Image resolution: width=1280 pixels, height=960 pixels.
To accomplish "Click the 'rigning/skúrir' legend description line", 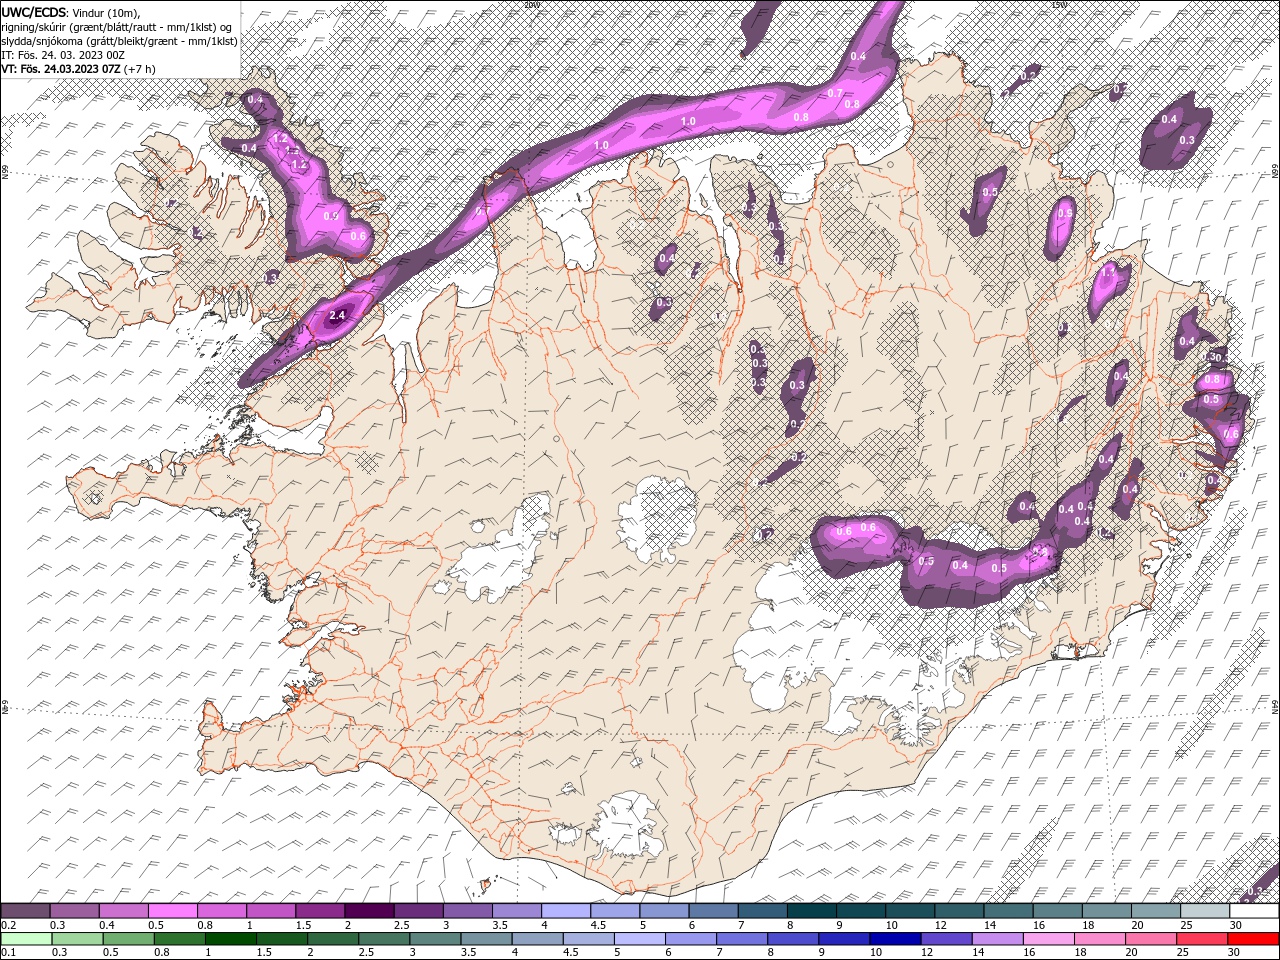I will [116, 27].
